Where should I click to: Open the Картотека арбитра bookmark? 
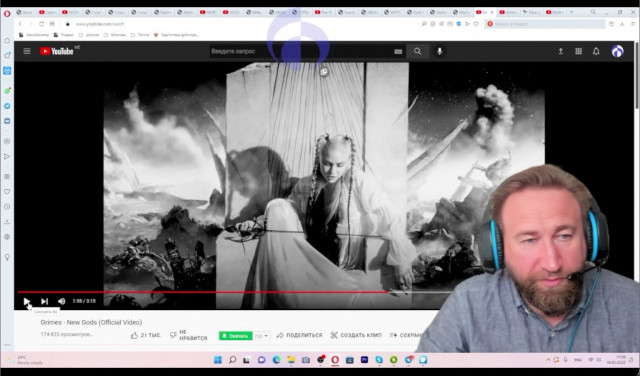[176, 35]
